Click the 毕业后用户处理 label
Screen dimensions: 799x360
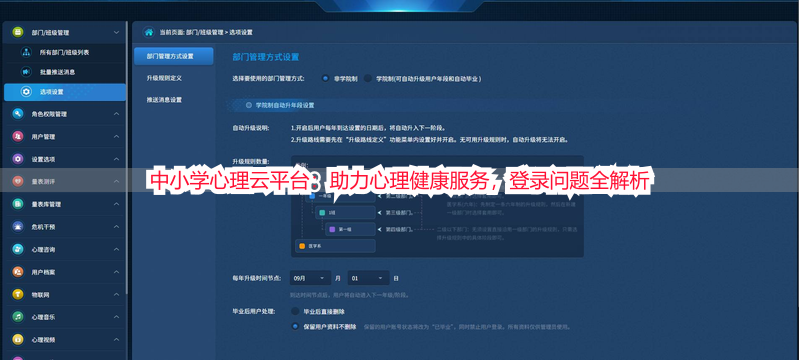click(x=253, y=311)
